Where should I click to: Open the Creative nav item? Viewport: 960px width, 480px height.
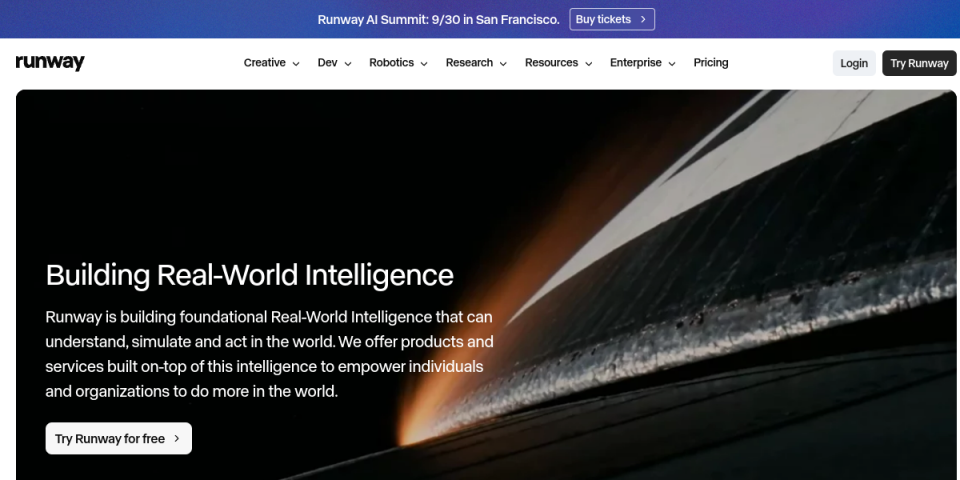coord(264,62)
